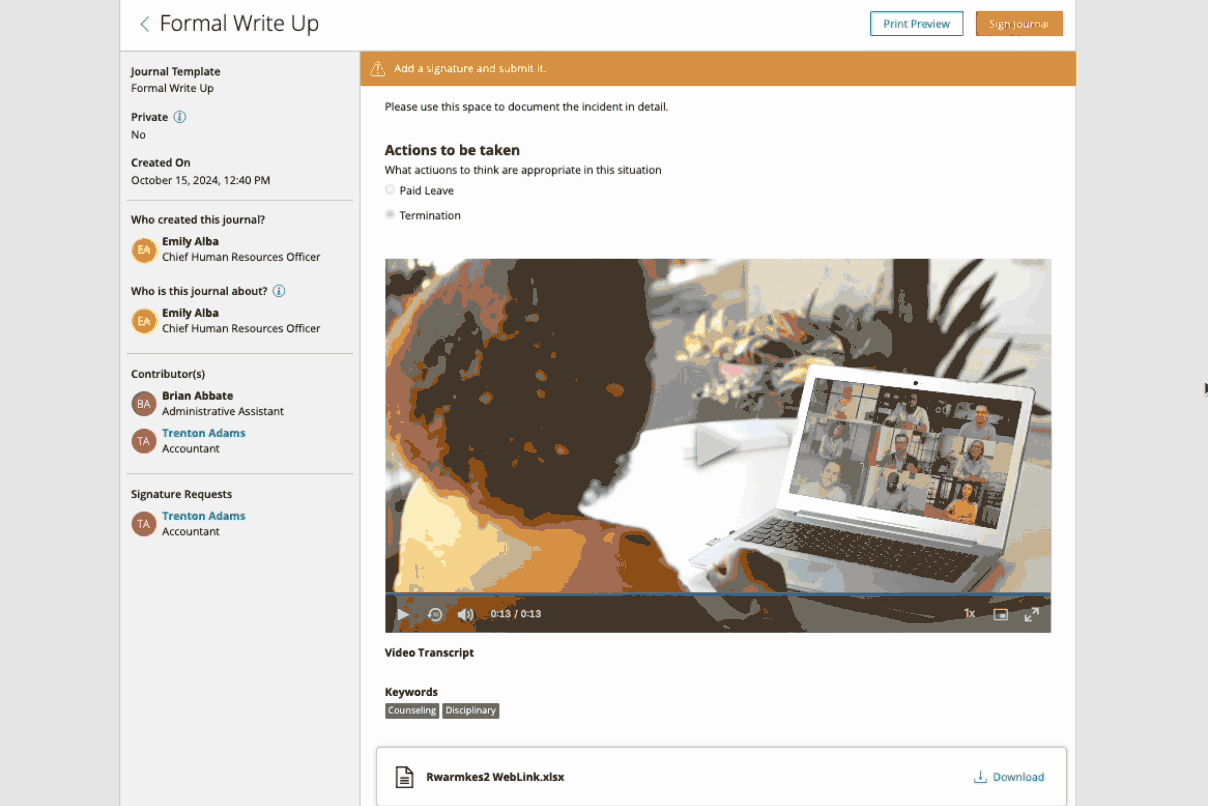1208x806 pixels.
Task: Open Trenton Adams link under Contributor(s)
Action: [204, 433]
